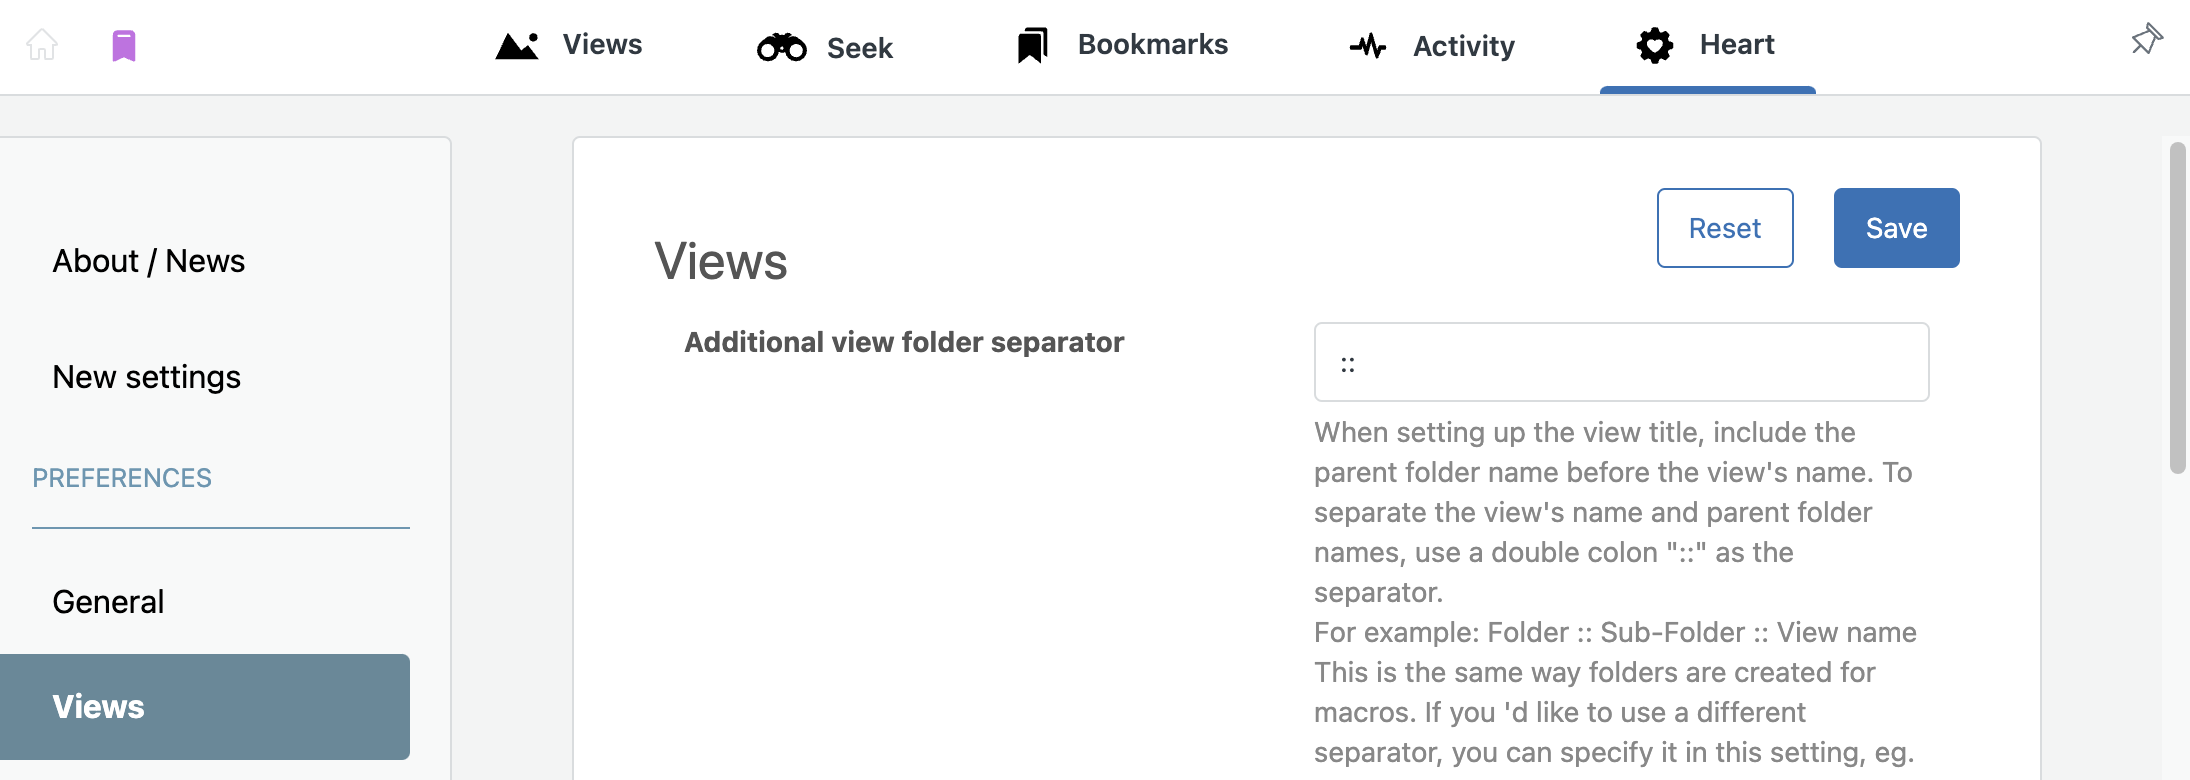
Task: Click the mountain Views icon
Action: coord(517,46)
